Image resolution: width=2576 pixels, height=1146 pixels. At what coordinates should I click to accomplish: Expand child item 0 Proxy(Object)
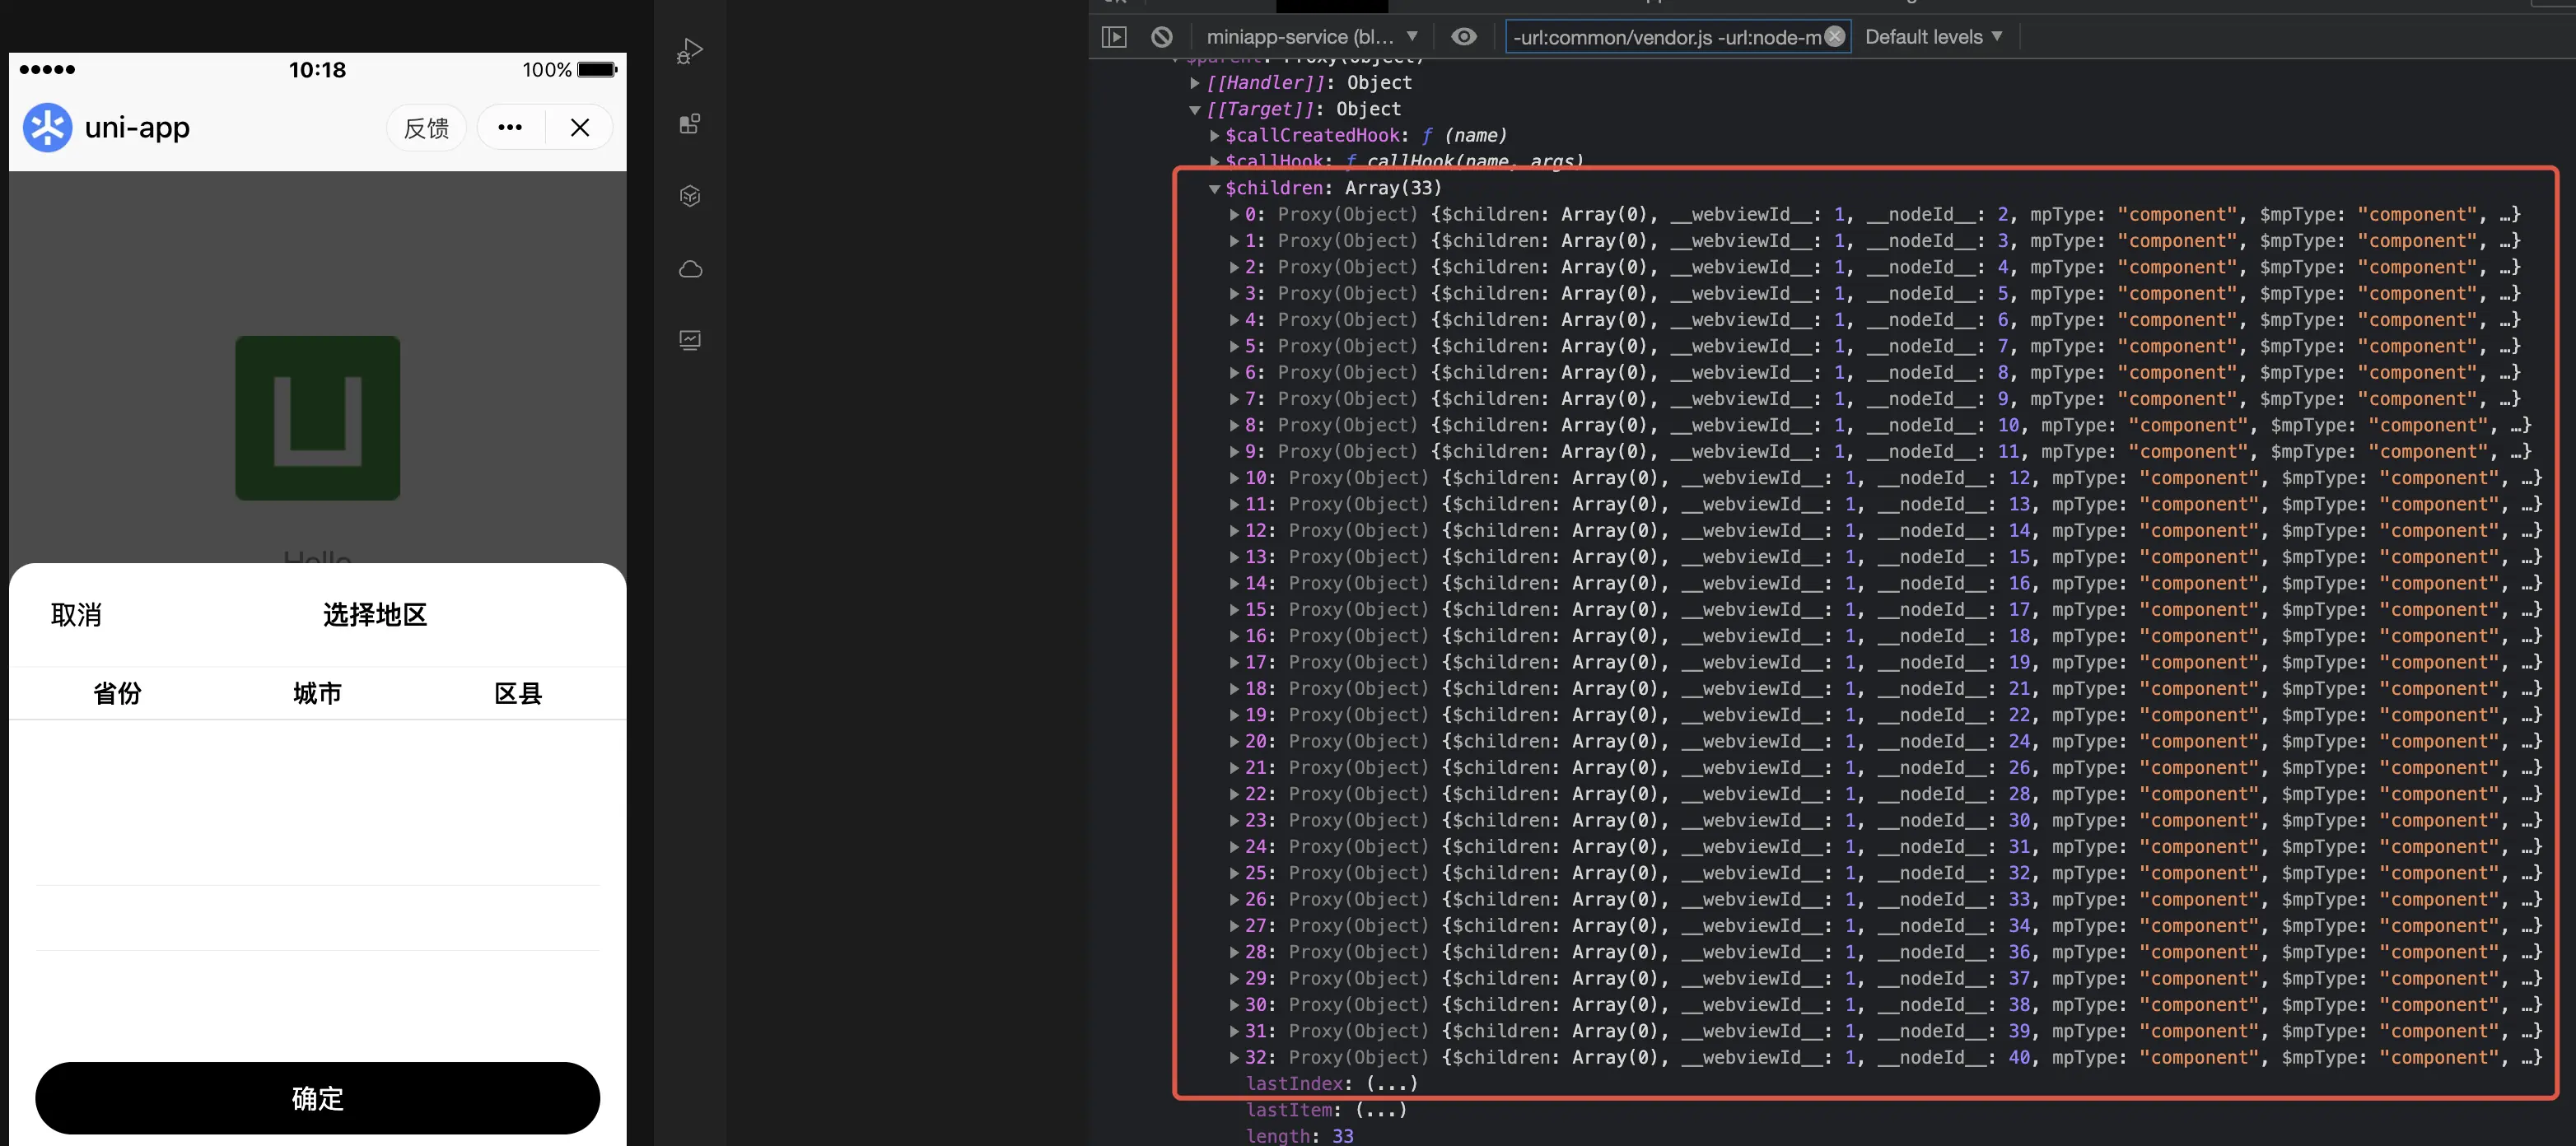coord(1234,215)
